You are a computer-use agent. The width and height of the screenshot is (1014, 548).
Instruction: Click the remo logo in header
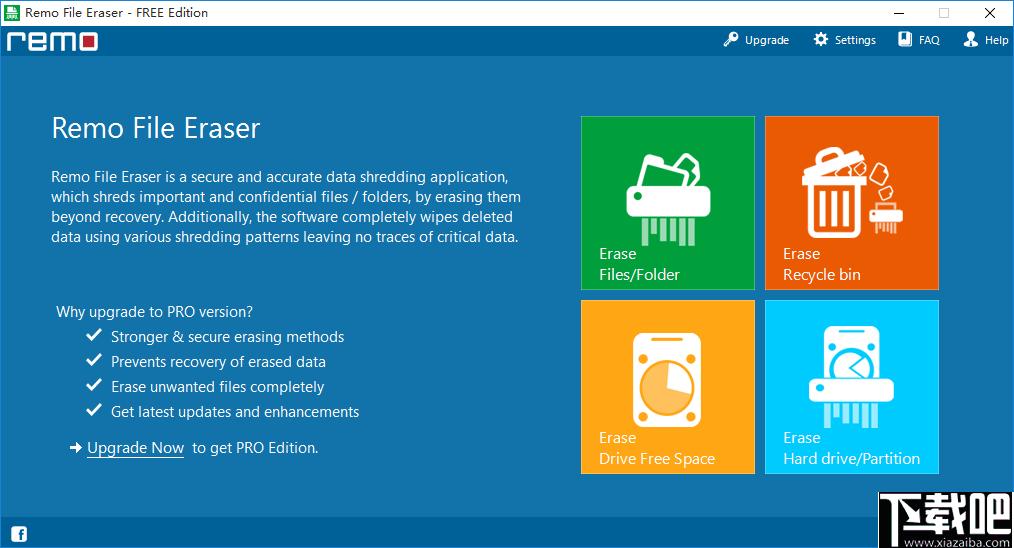point(52,41)
